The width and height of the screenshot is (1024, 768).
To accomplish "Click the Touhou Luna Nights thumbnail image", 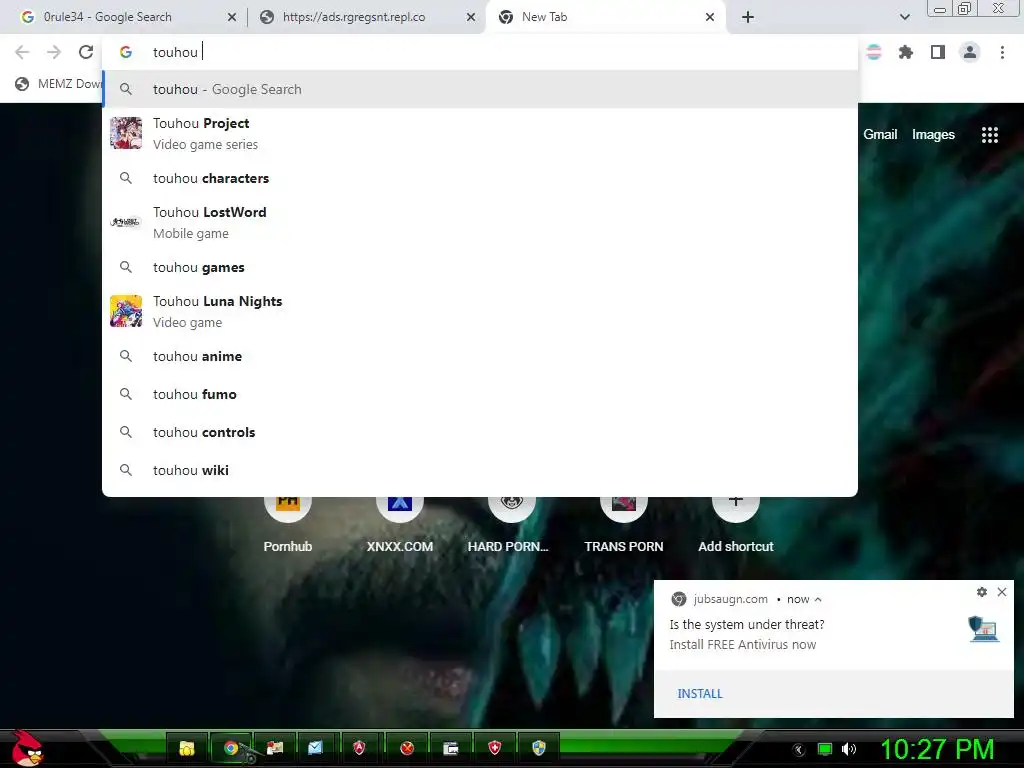I will click(126, 311).
